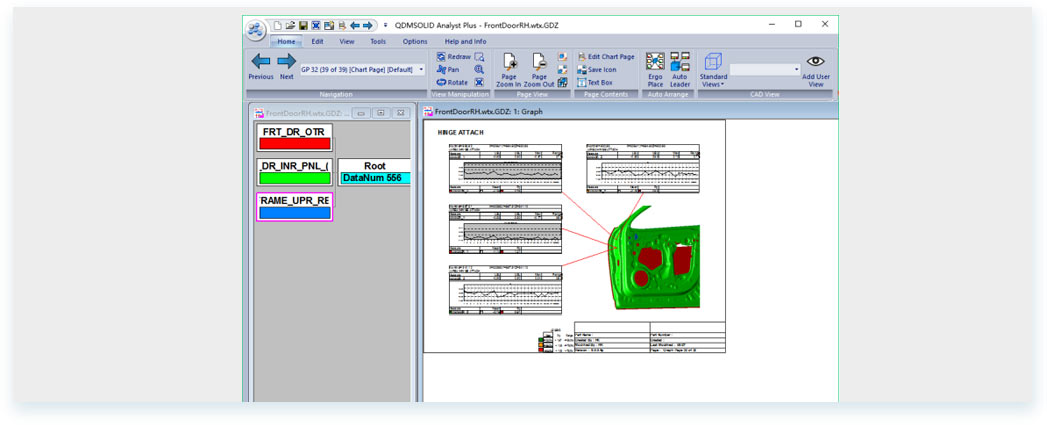The width and height of the screenshot is (1047, 425).
Task: Click middle icon in Page View column
Action: point(562,69)
